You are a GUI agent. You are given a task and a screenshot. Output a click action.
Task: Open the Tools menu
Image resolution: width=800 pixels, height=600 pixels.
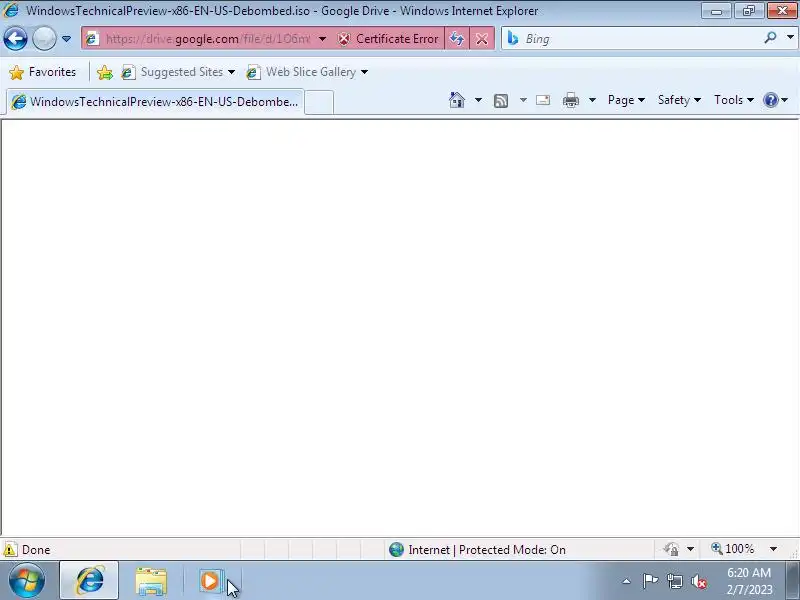click(734, 100)
